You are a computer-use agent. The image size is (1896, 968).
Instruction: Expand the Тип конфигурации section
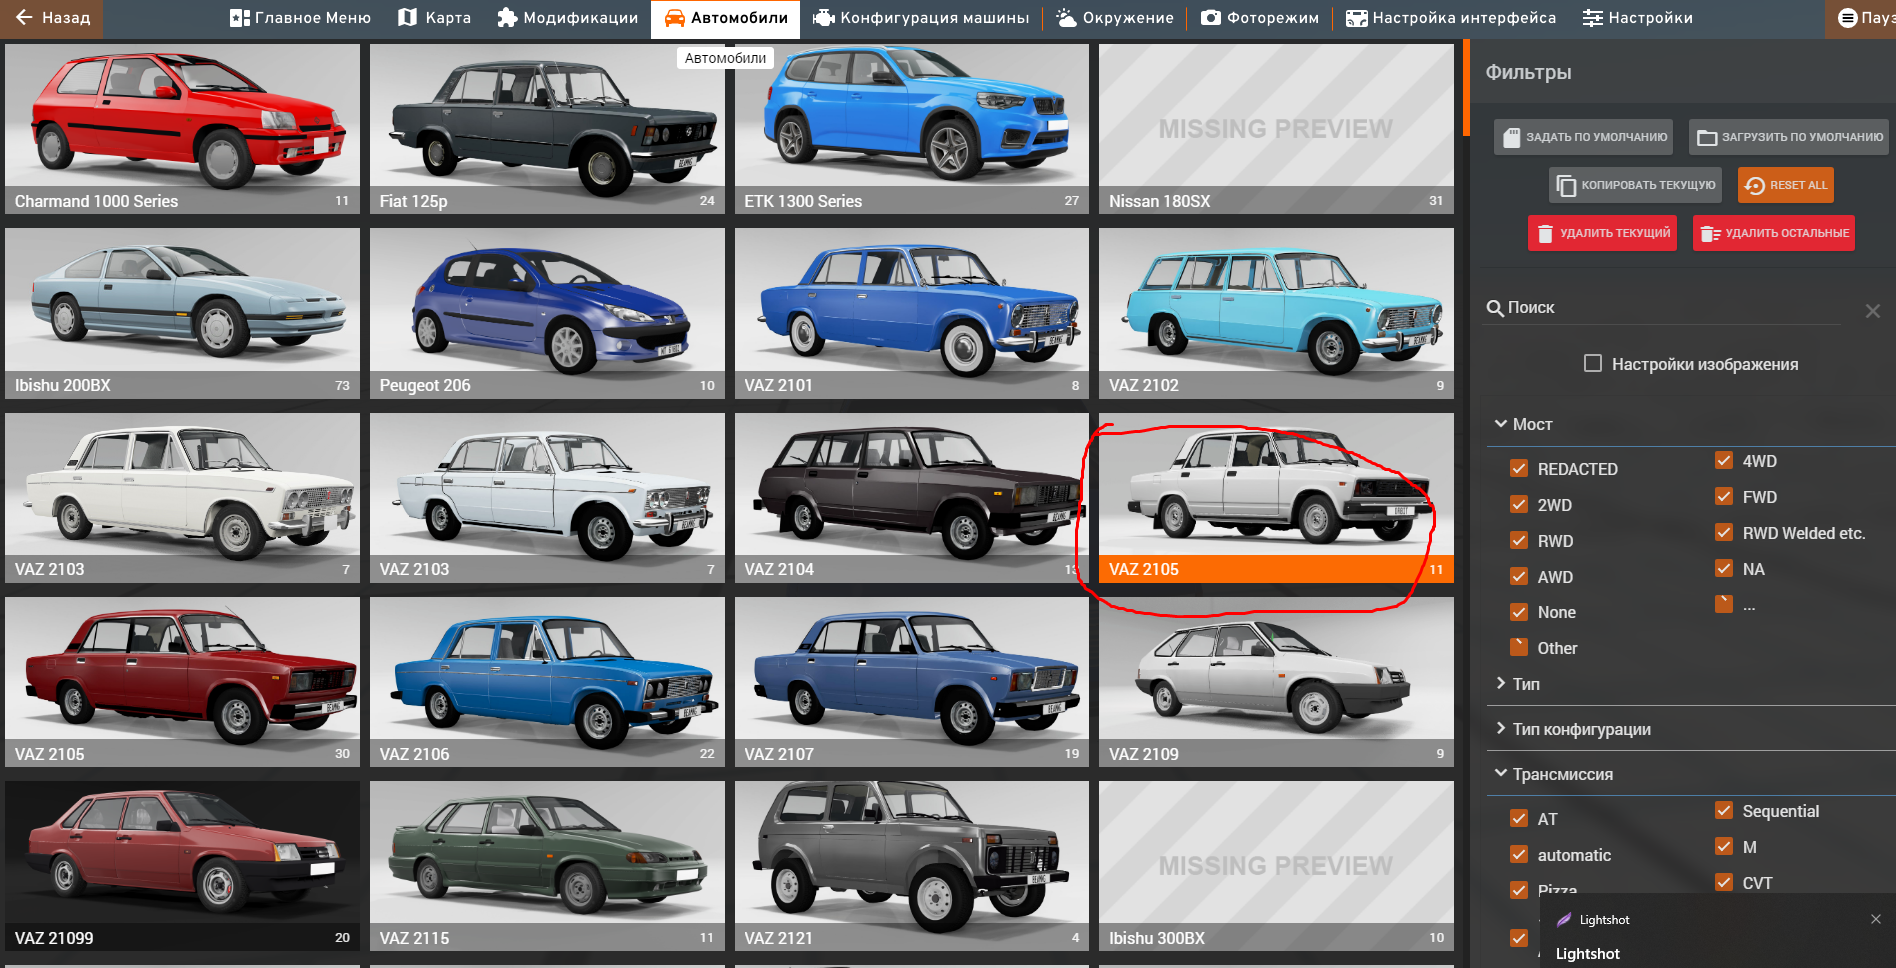pyautogui.click(x=1690, y=729)
